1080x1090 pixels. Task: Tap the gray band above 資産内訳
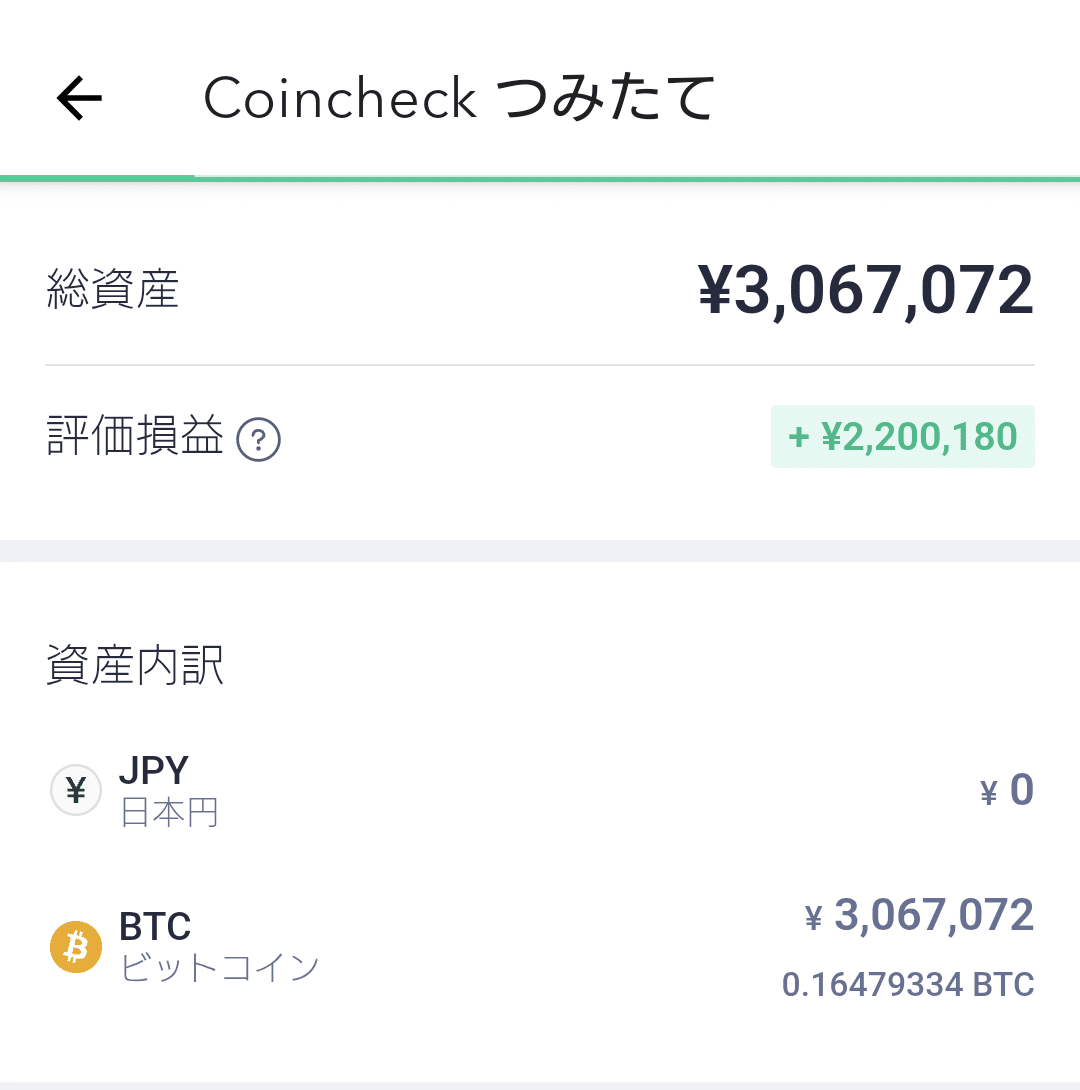(540, 551)
